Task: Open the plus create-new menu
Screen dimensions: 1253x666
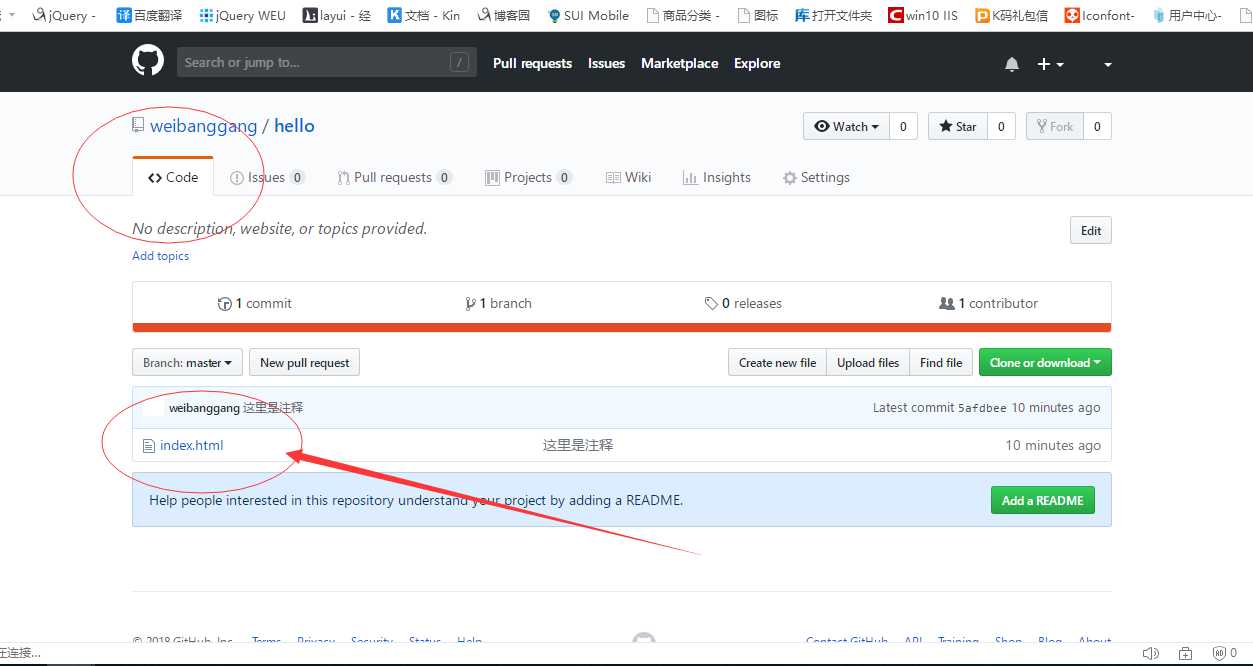Action: [x=1050, y=64]
